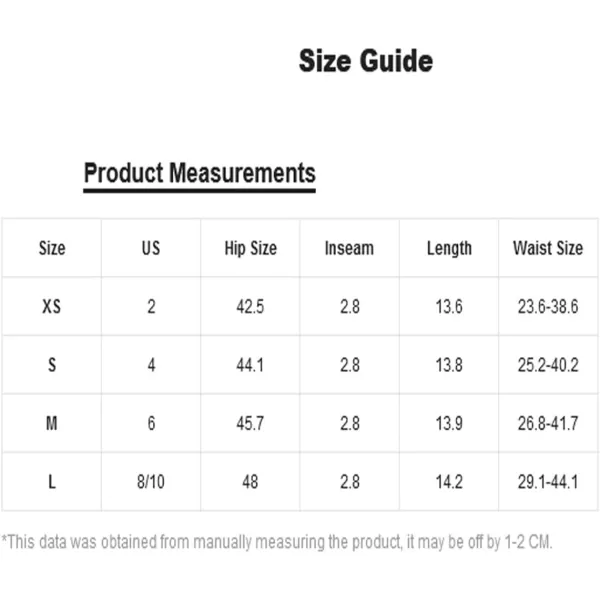Click the S size row label
Viewport: 600px width, 600px height.
click(x=51, y=365)
